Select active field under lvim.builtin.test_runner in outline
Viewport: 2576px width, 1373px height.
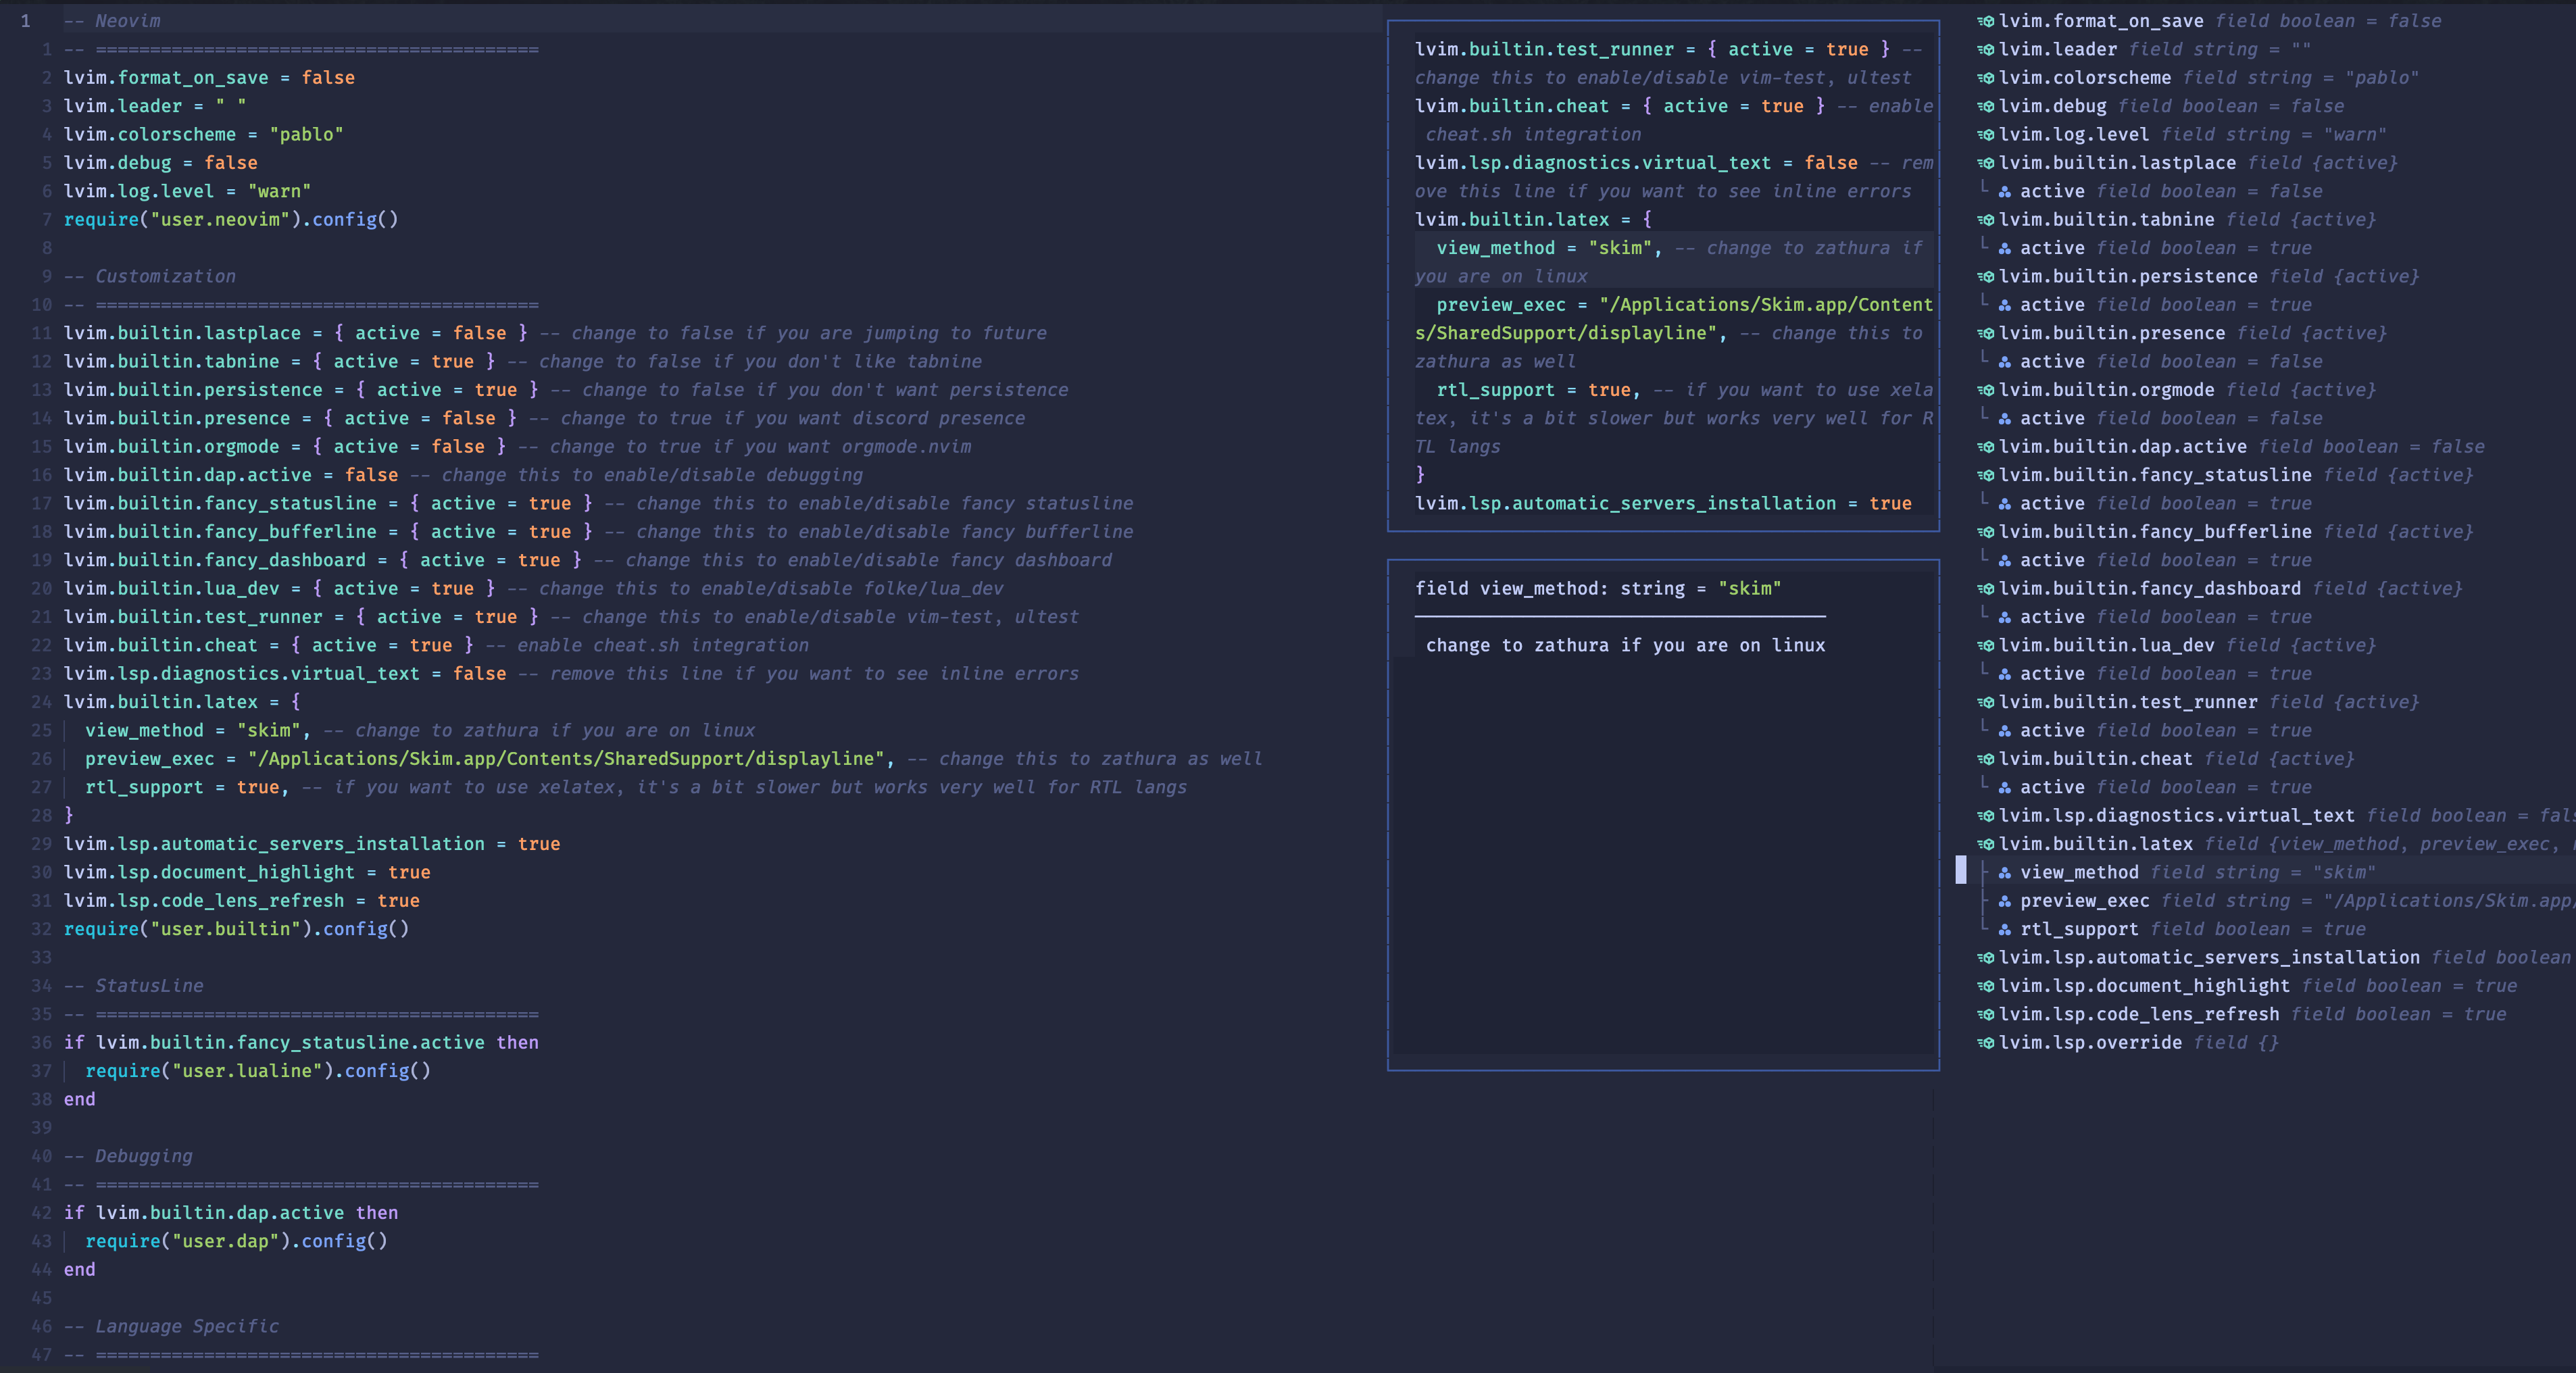tap(2154, 730)
